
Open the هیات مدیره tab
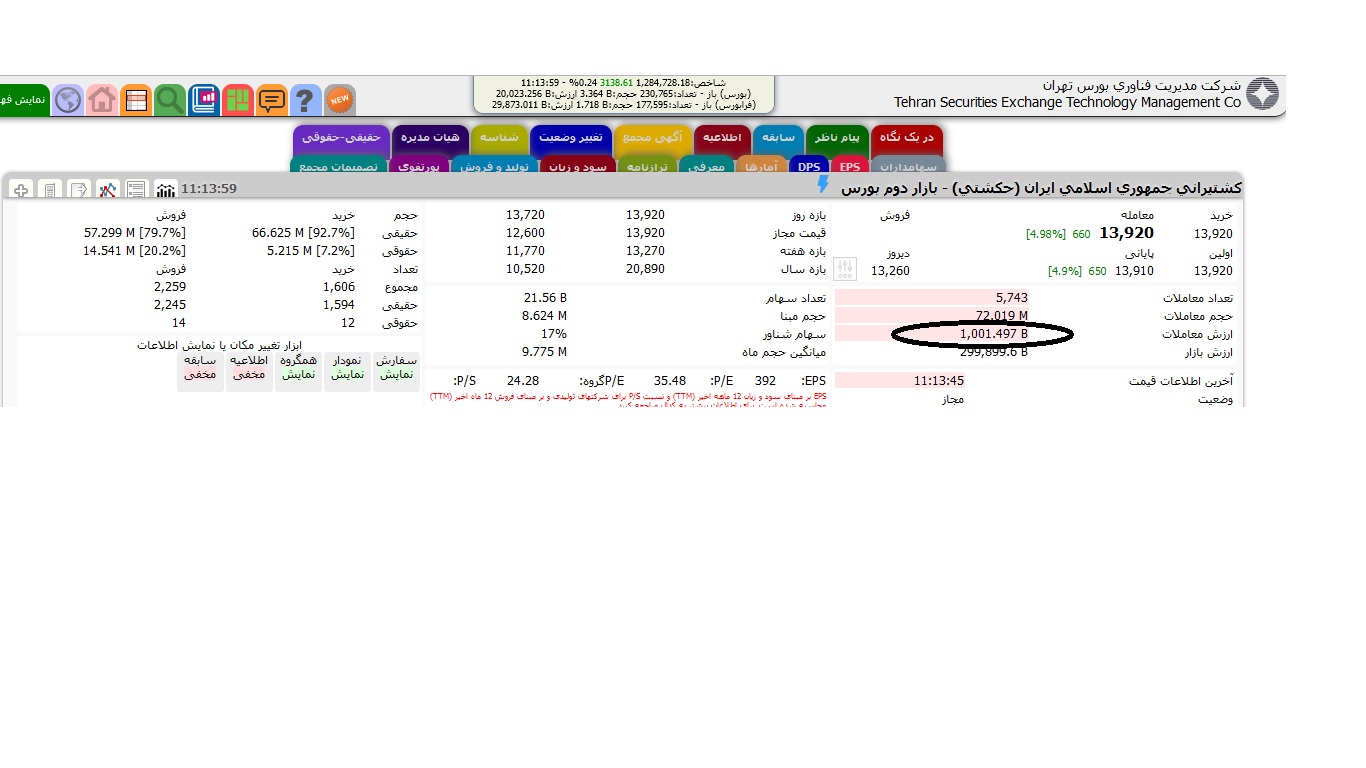tap(429, 138)
